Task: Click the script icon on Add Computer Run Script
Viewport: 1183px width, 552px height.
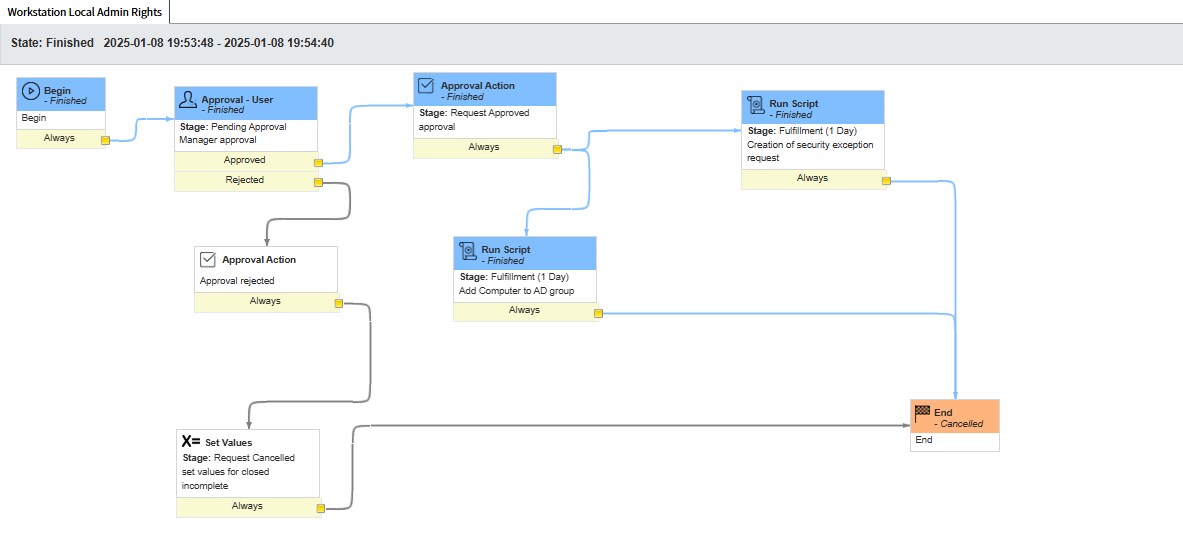Action: pos(467,250)
